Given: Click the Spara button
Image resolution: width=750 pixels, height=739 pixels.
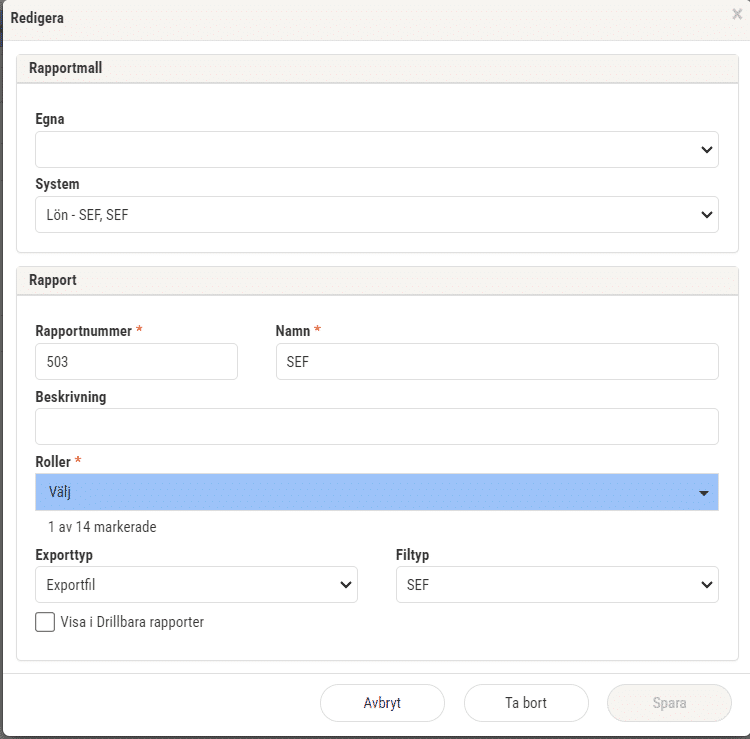Looking at the screenshot, I should pyautogui.click(x=670, y=703).
